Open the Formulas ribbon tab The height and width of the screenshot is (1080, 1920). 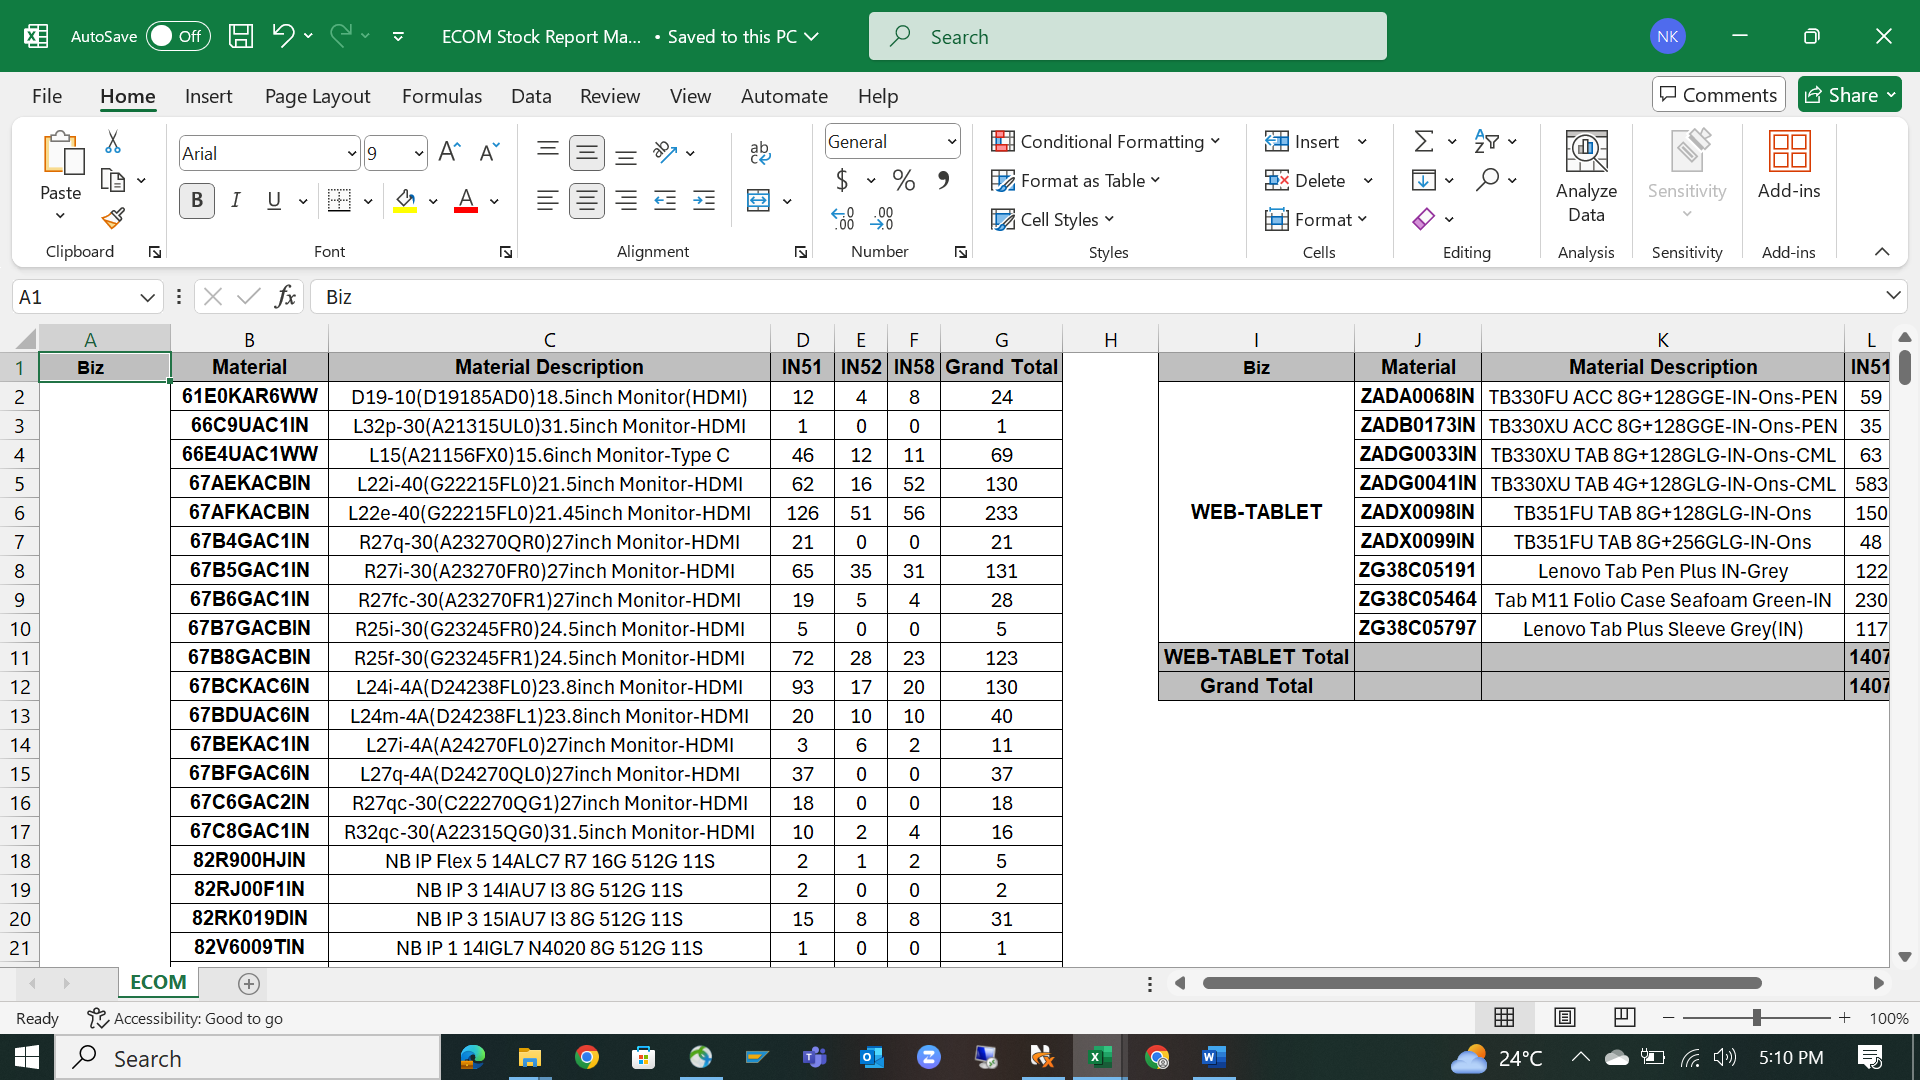pyautogui.click(x=441, y=96)
